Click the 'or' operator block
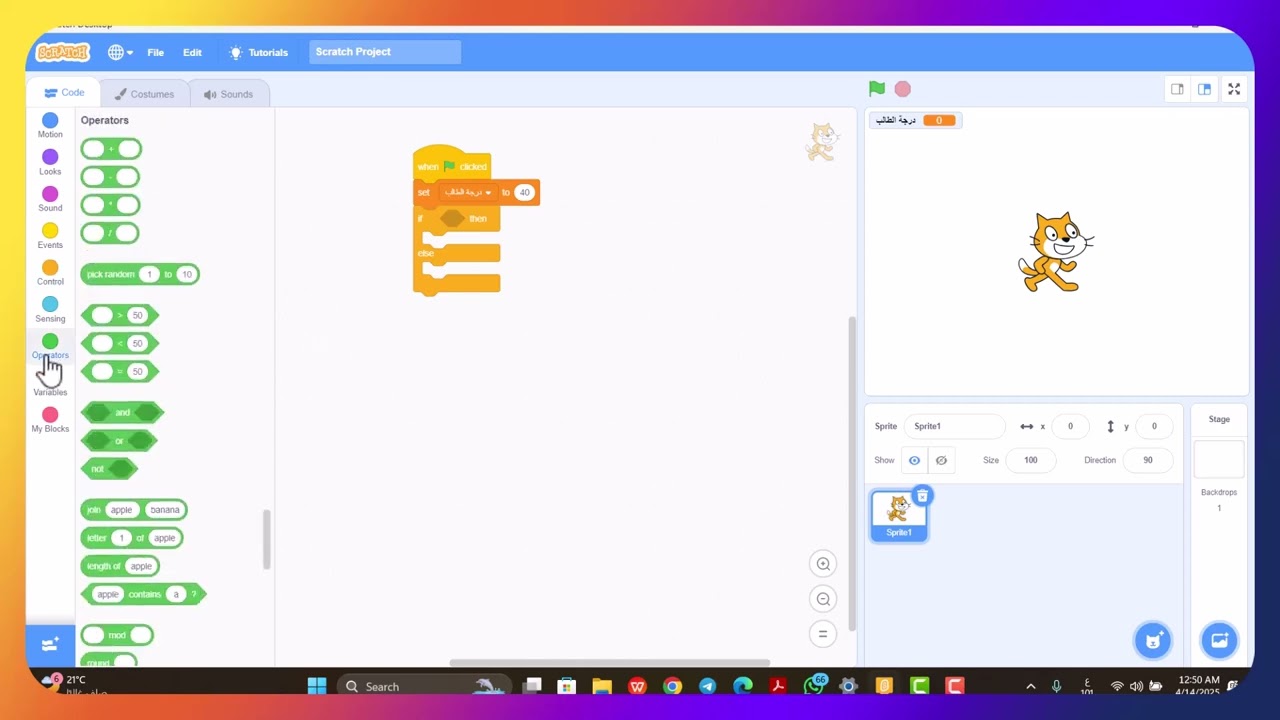 (119, 440)
